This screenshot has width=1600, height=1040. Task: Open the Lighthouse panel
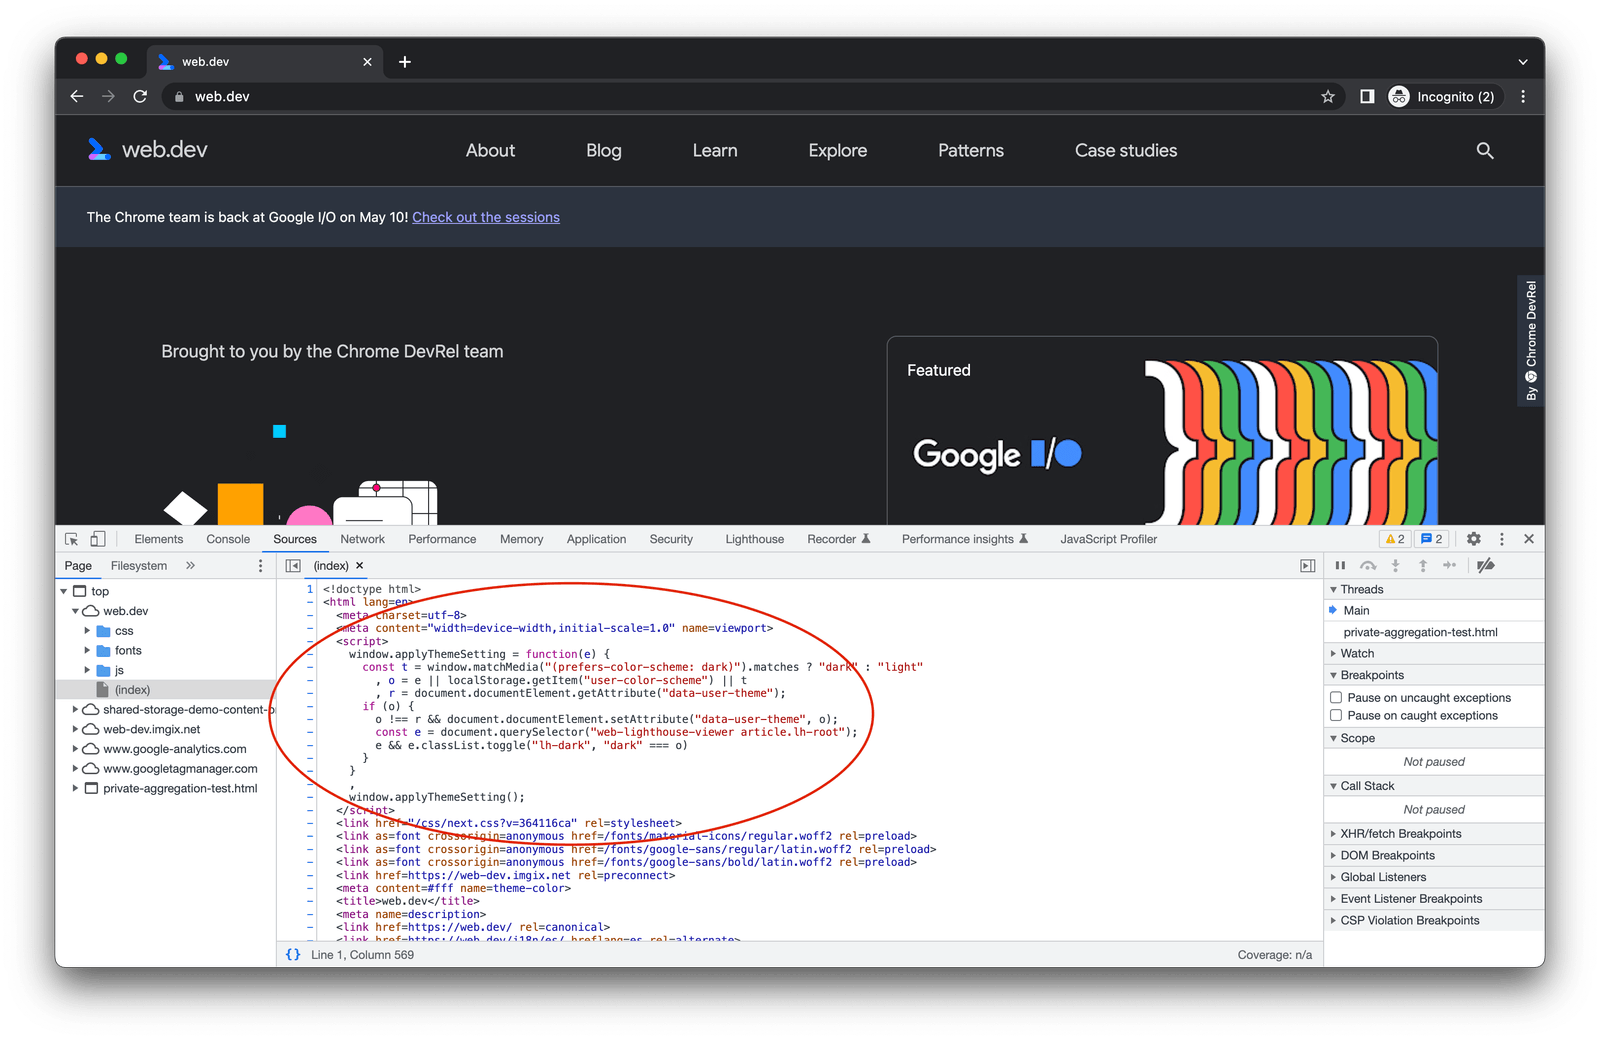pos(754,538)
